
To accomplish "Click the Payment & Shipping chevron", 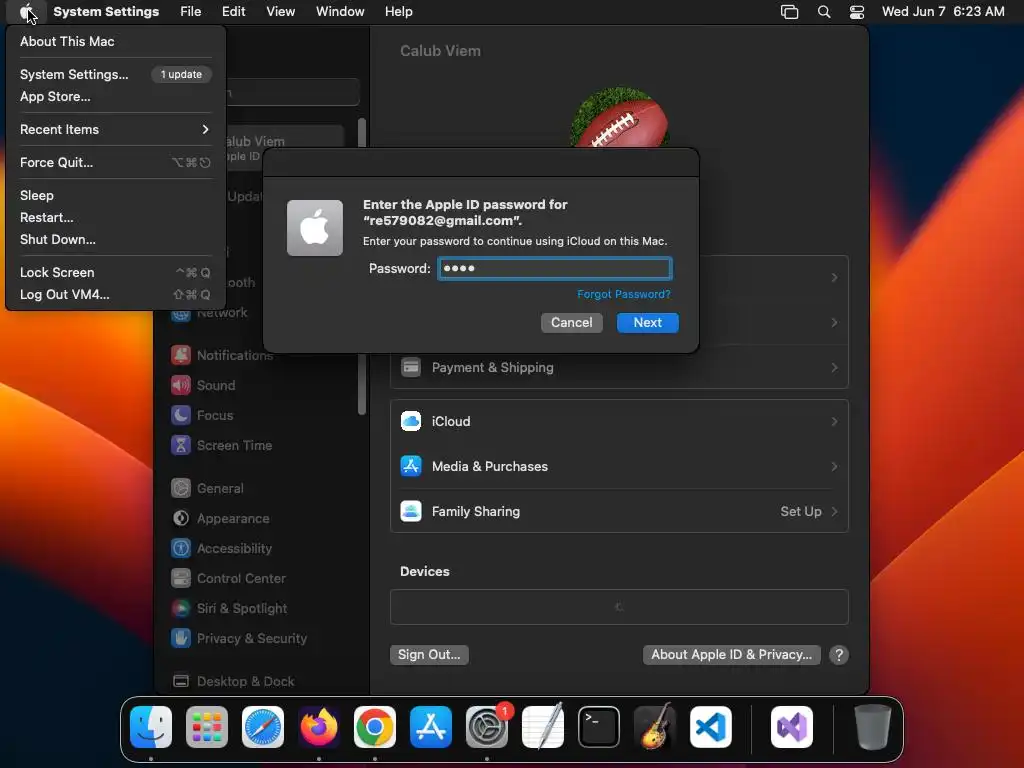I will click(834, 368).
